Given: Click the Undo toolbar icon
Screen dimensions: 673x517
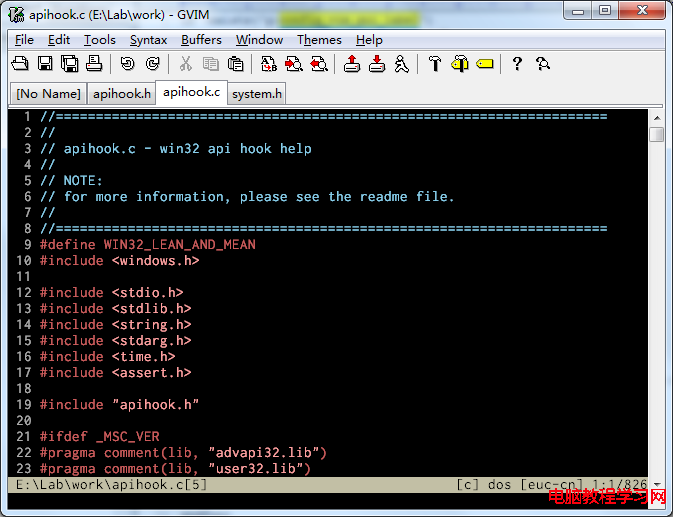Looking at the screenshot, I should tap(127, 64).
